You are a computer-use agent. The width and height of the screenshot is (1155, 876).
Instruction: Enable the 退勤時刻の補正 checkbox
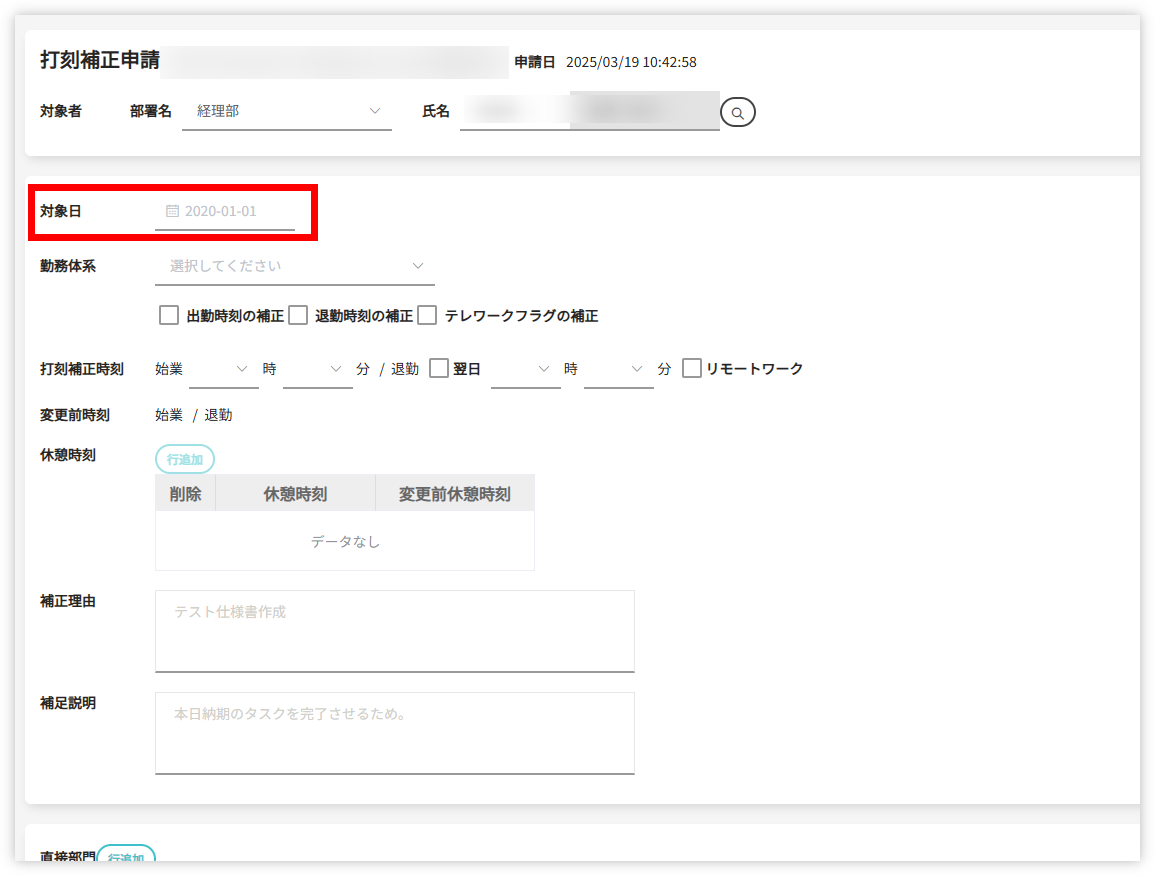pyautogui.click(x=298, y=316)
